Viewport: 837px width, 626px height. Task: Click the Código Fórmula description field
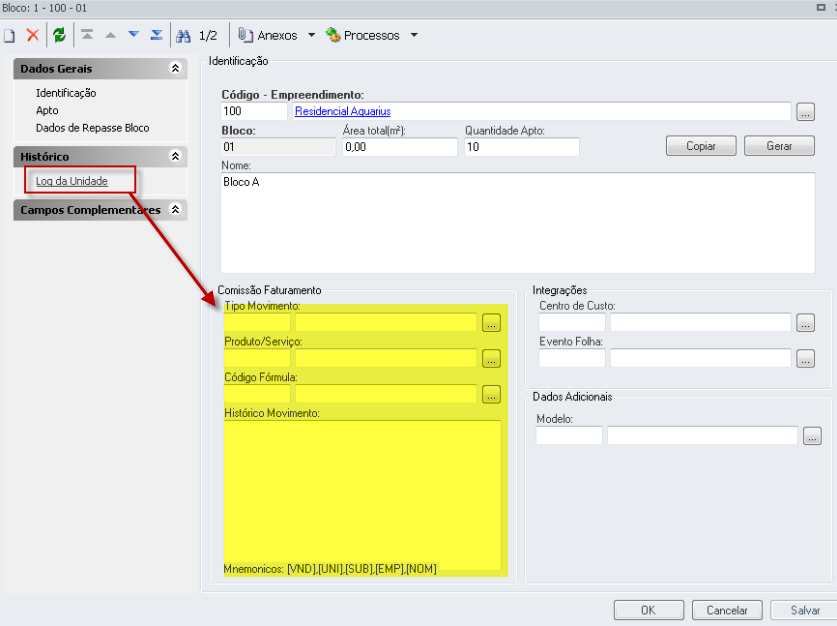pyautogui.click(x=386, y=394)
